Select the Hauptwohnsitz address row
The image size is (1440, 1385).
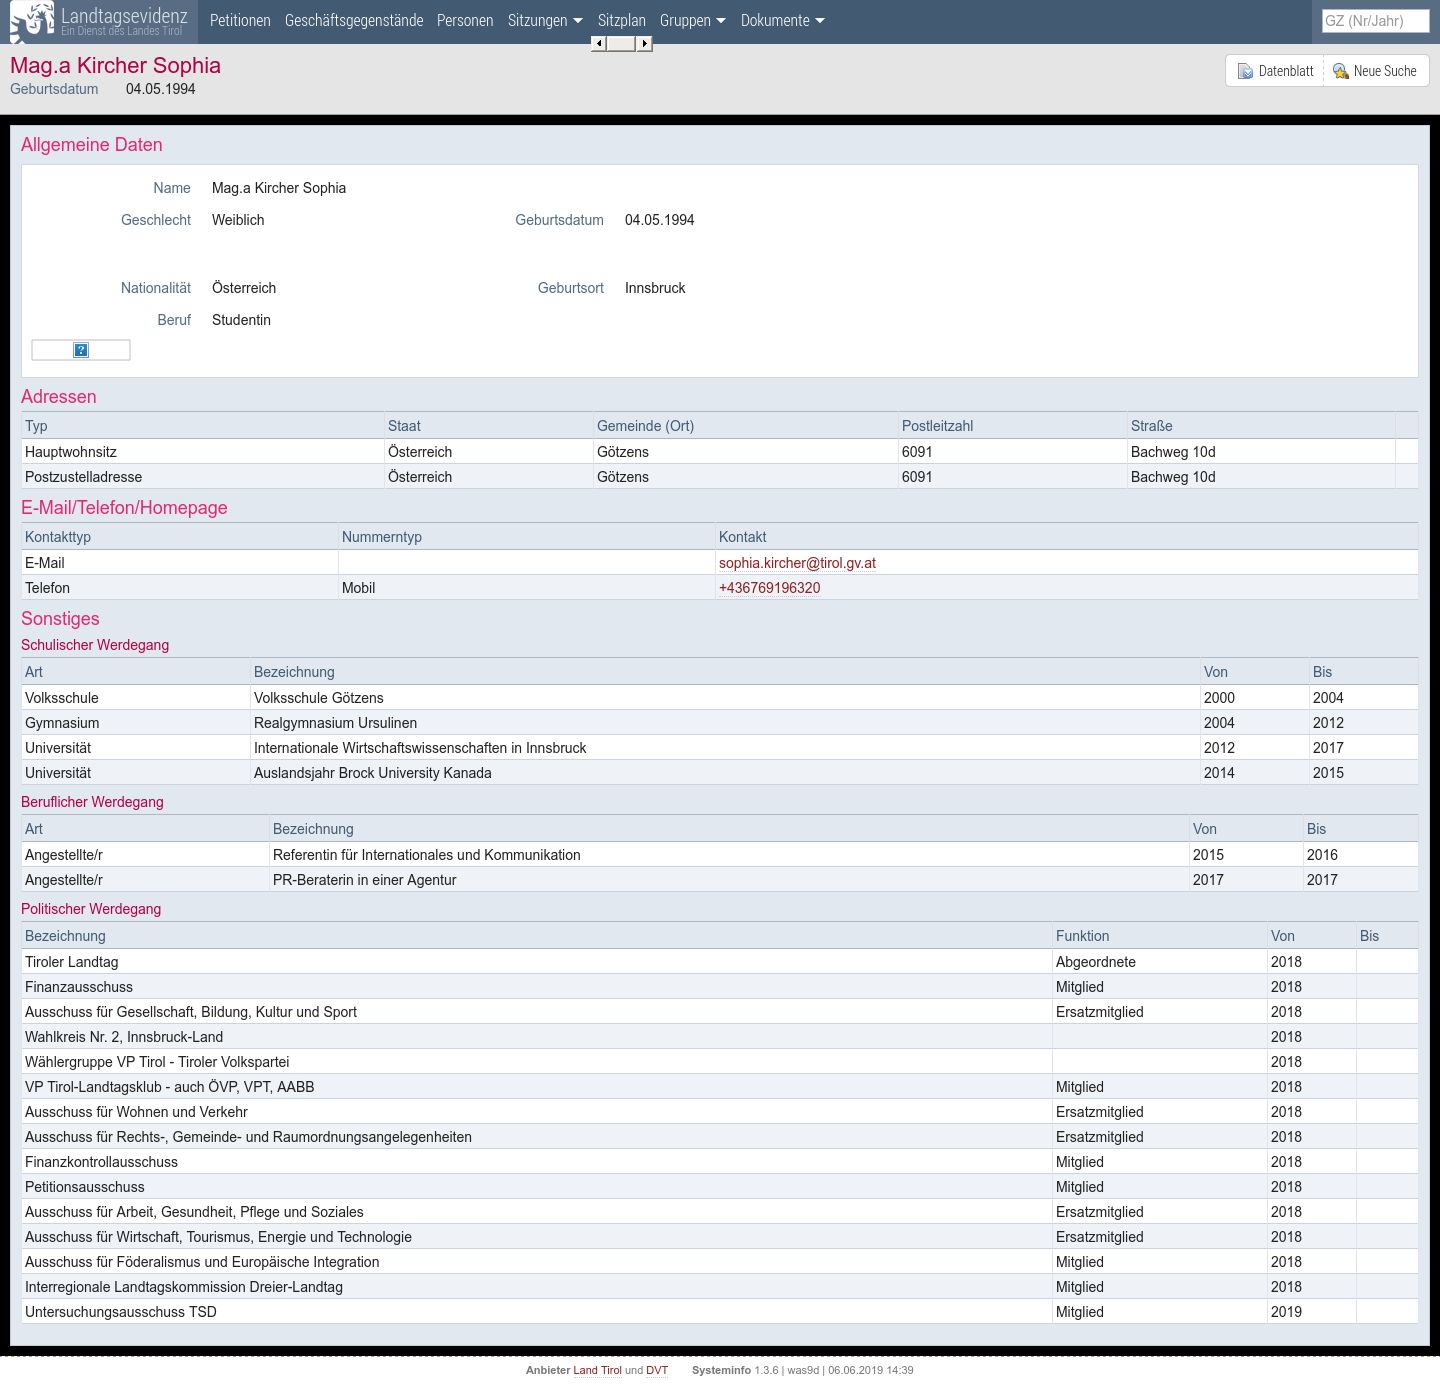719,452
